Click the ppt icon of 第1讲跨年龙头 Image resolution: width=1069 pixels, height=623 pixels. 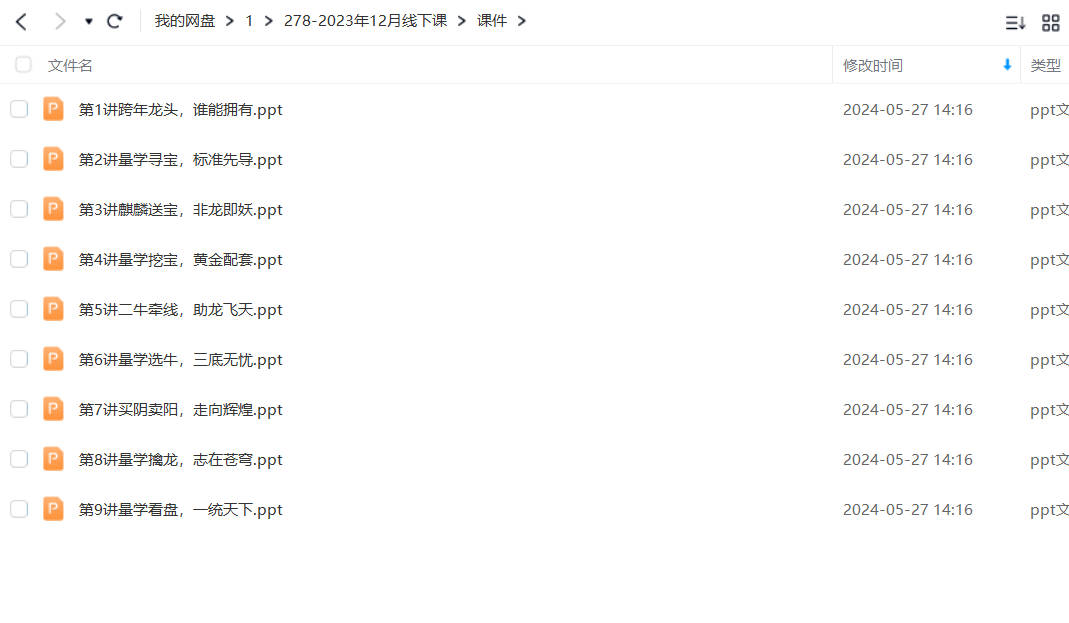(53, 109)
